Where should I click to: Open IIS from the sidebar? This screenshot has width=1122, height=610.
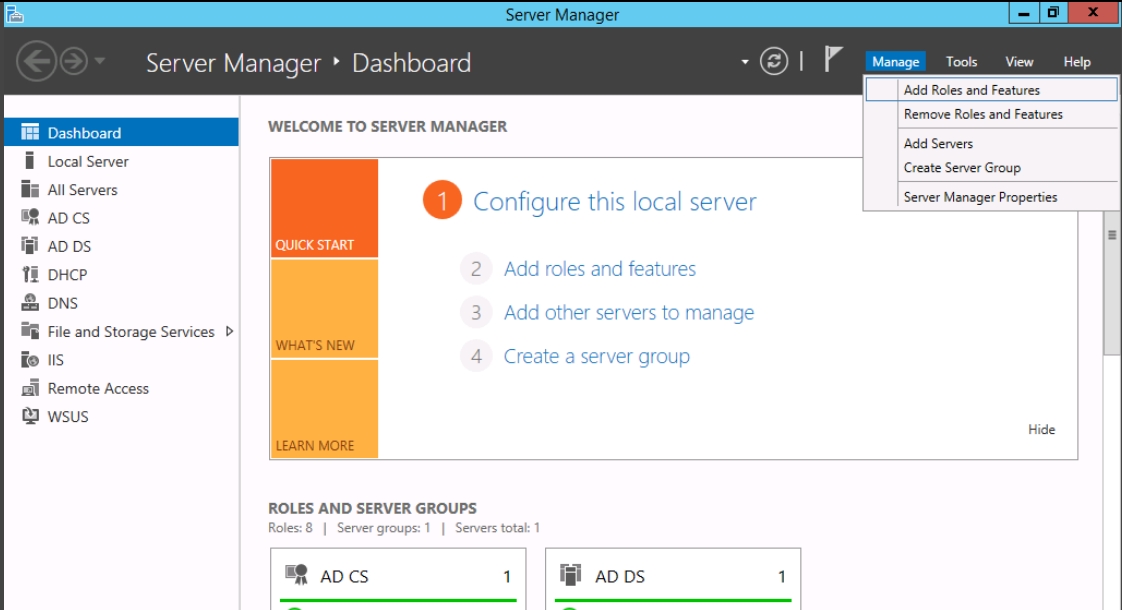coord(30,360)
